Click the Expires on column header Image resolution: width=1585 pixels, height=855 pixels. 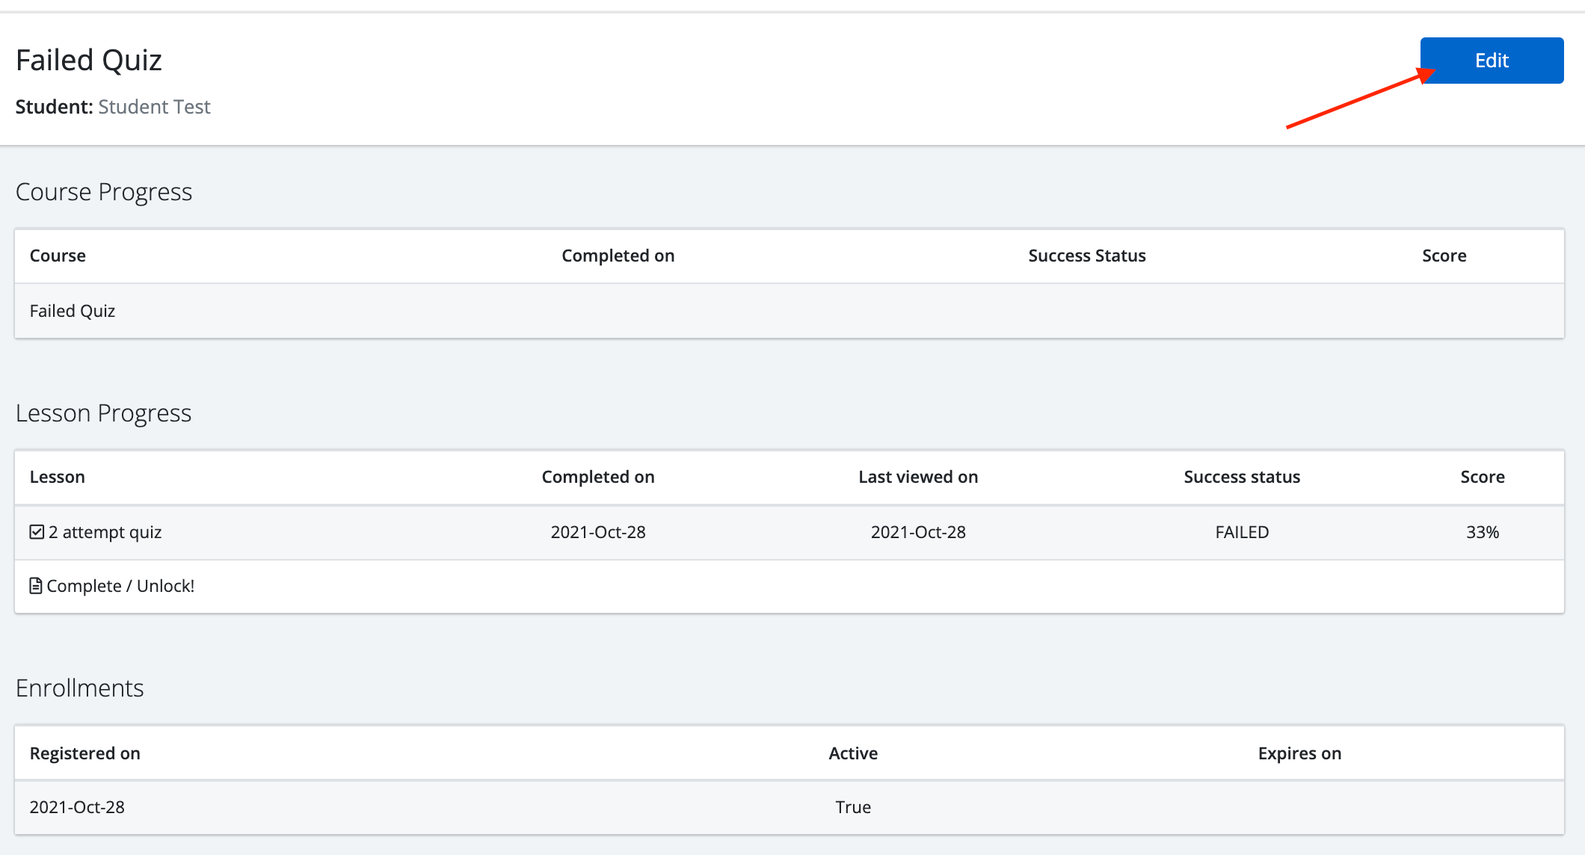[x=1299, y=754]
